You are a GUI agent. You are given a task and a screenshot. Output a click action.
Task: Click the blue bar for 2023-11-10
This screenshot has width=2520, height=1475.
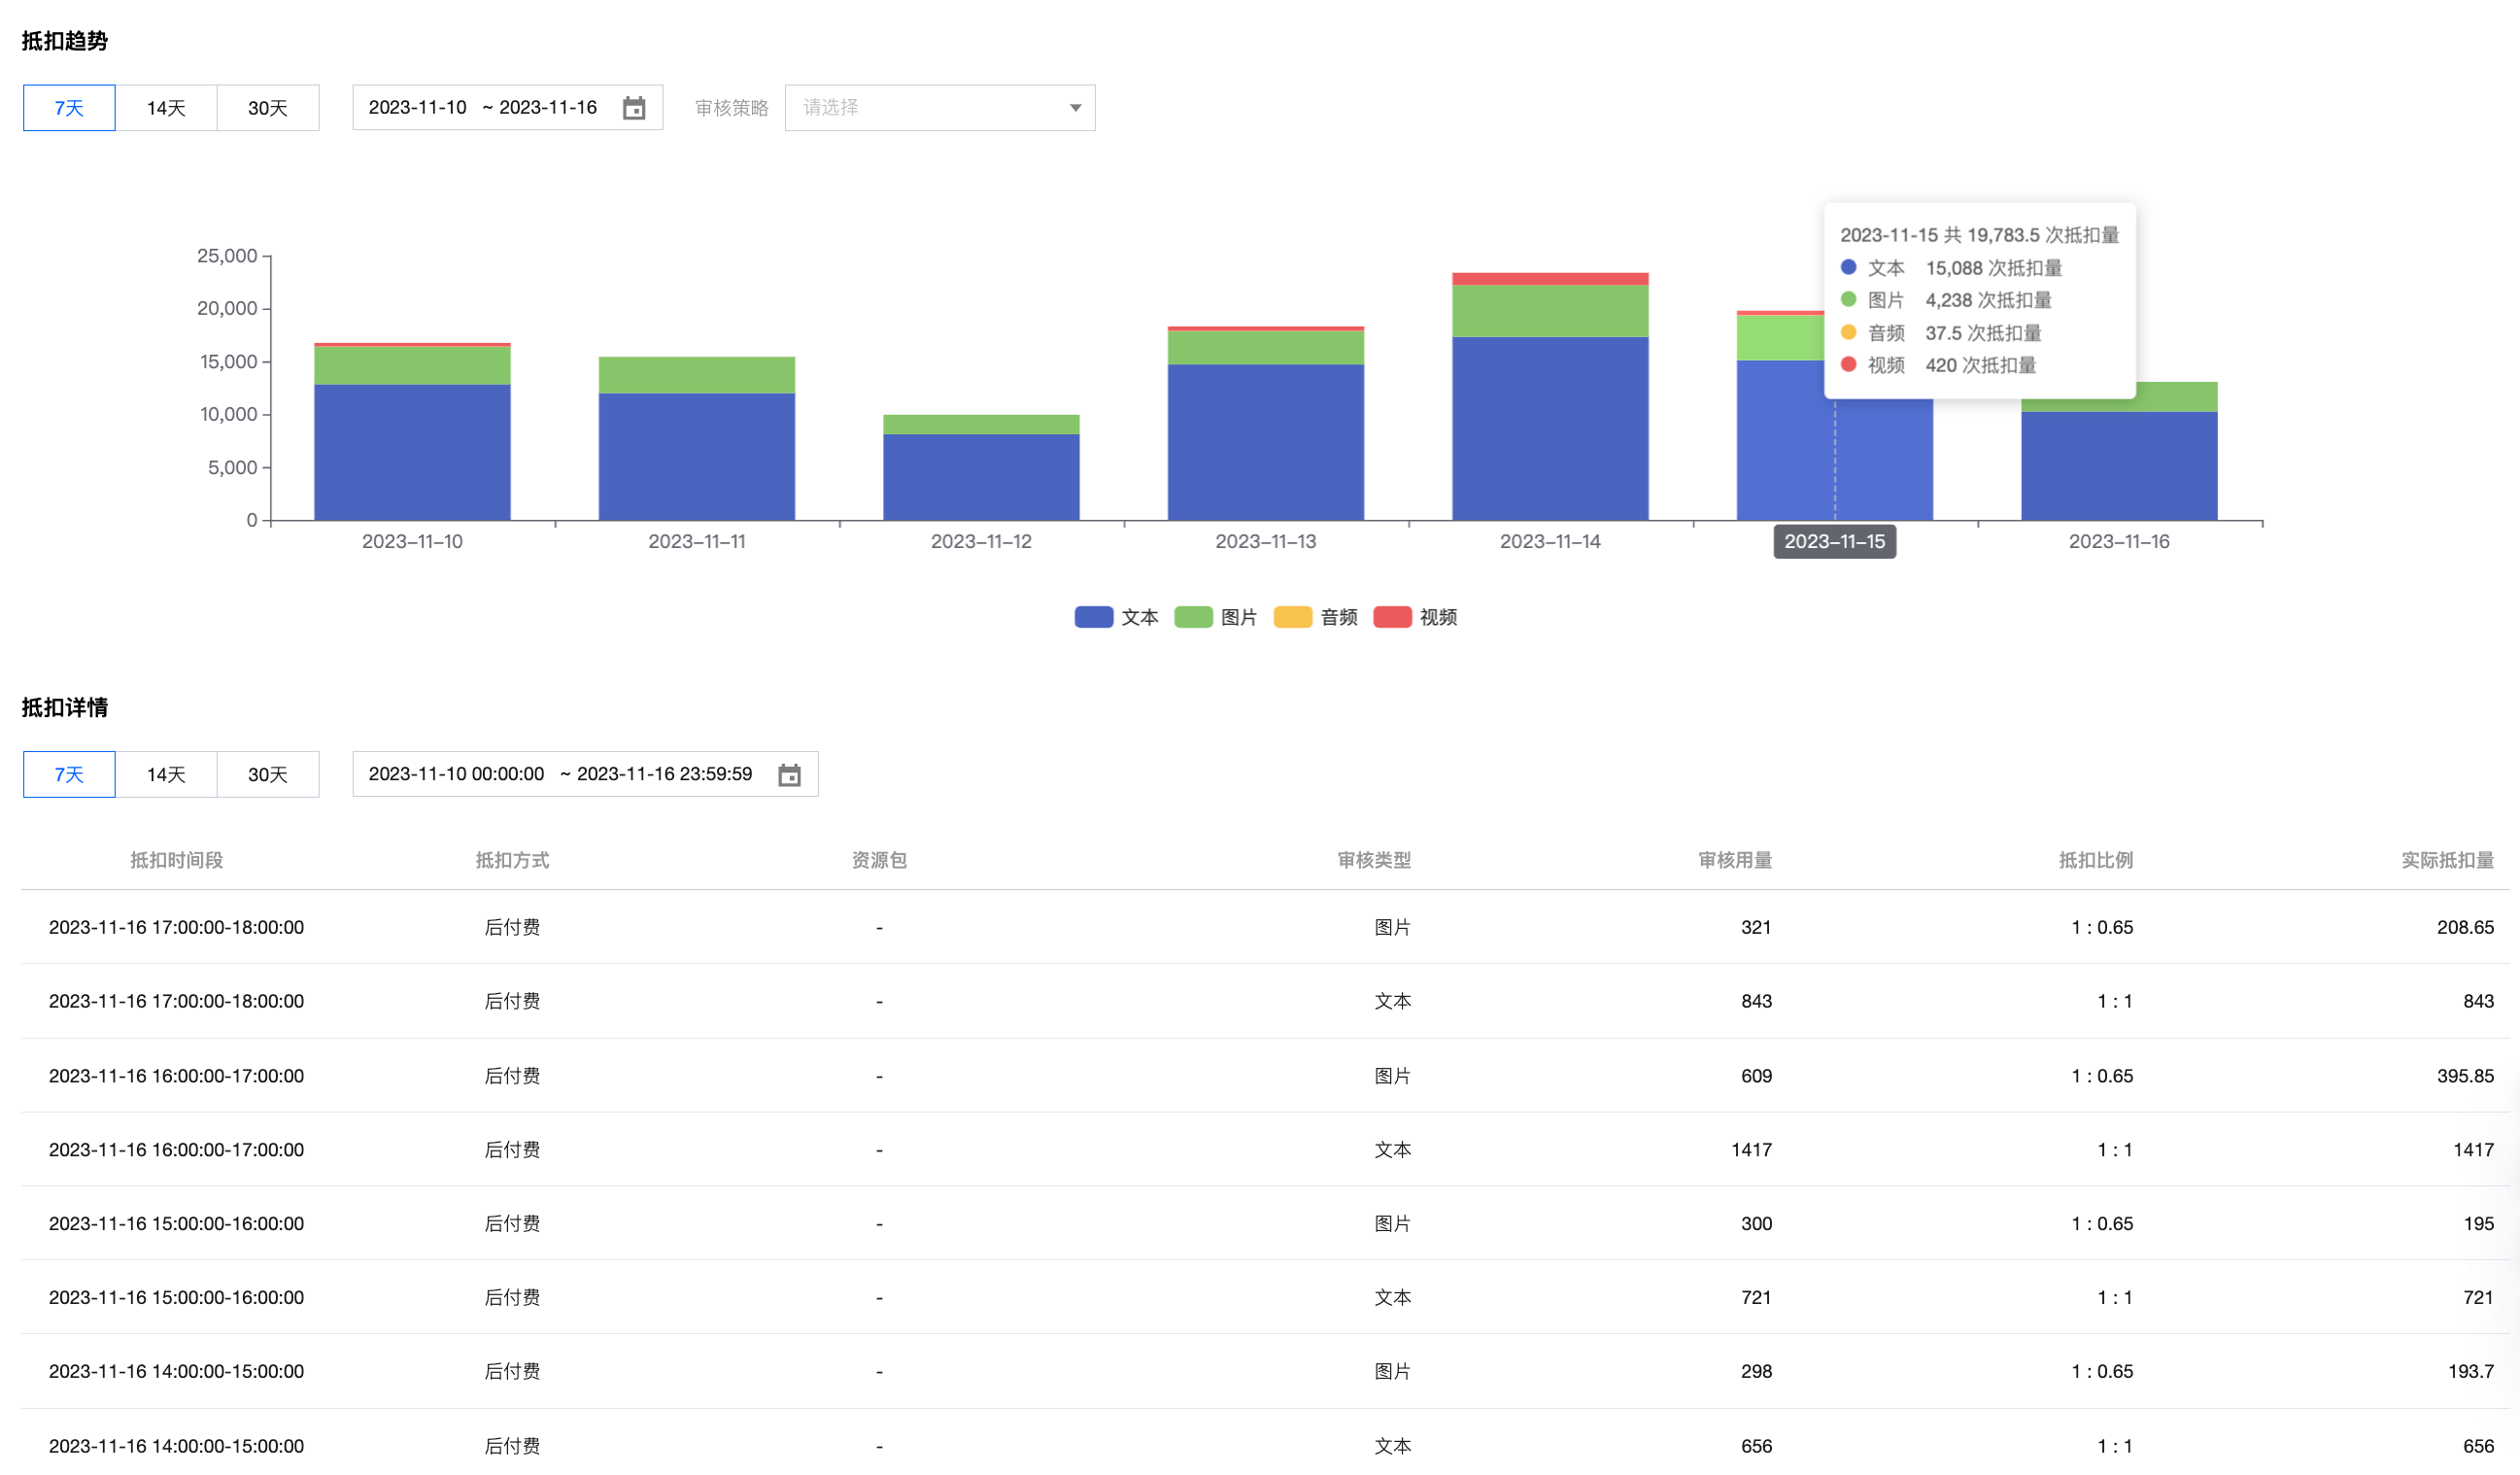(412, 453)
